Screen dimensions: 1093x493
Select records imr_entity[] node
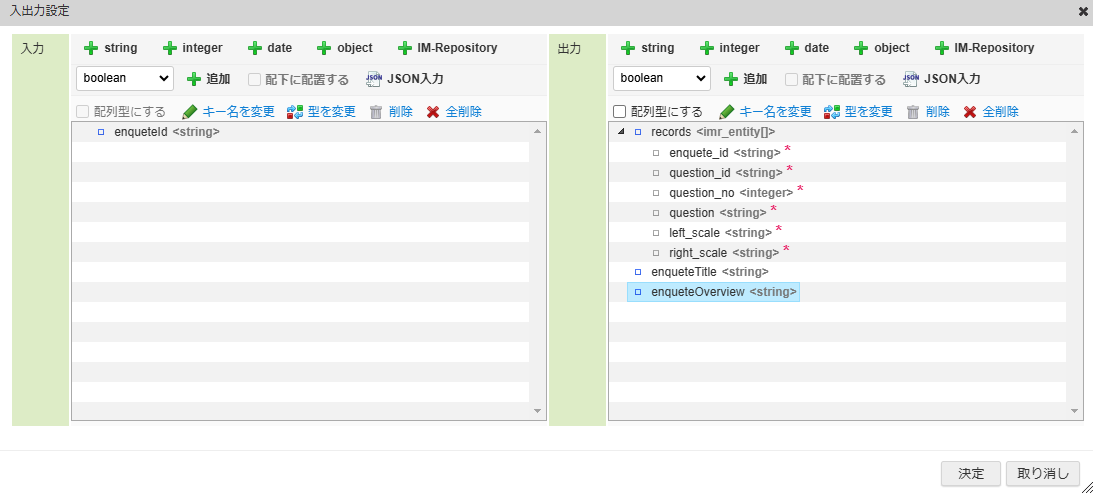(712, 132)
